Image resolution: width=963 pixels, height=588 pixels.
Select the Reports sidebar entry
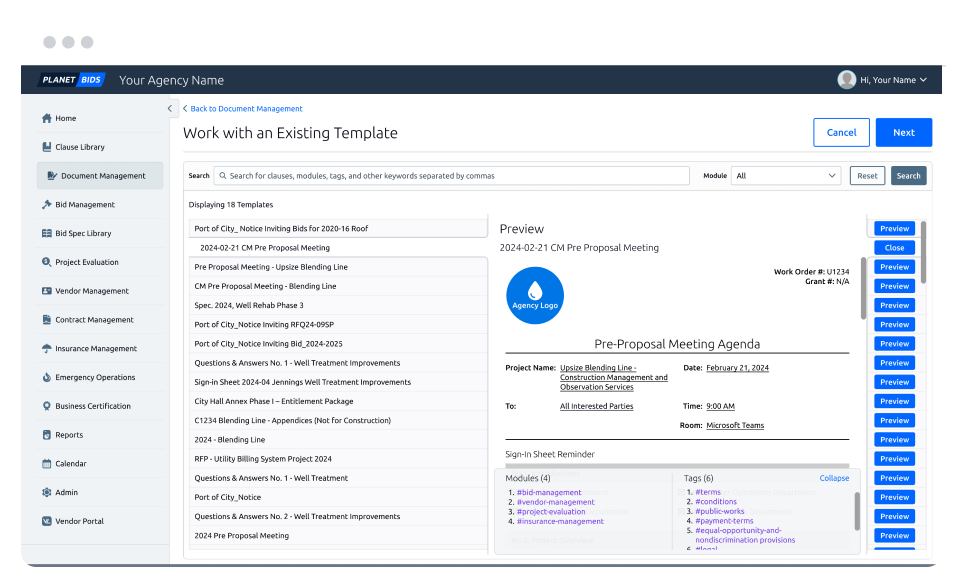[68, 434]
